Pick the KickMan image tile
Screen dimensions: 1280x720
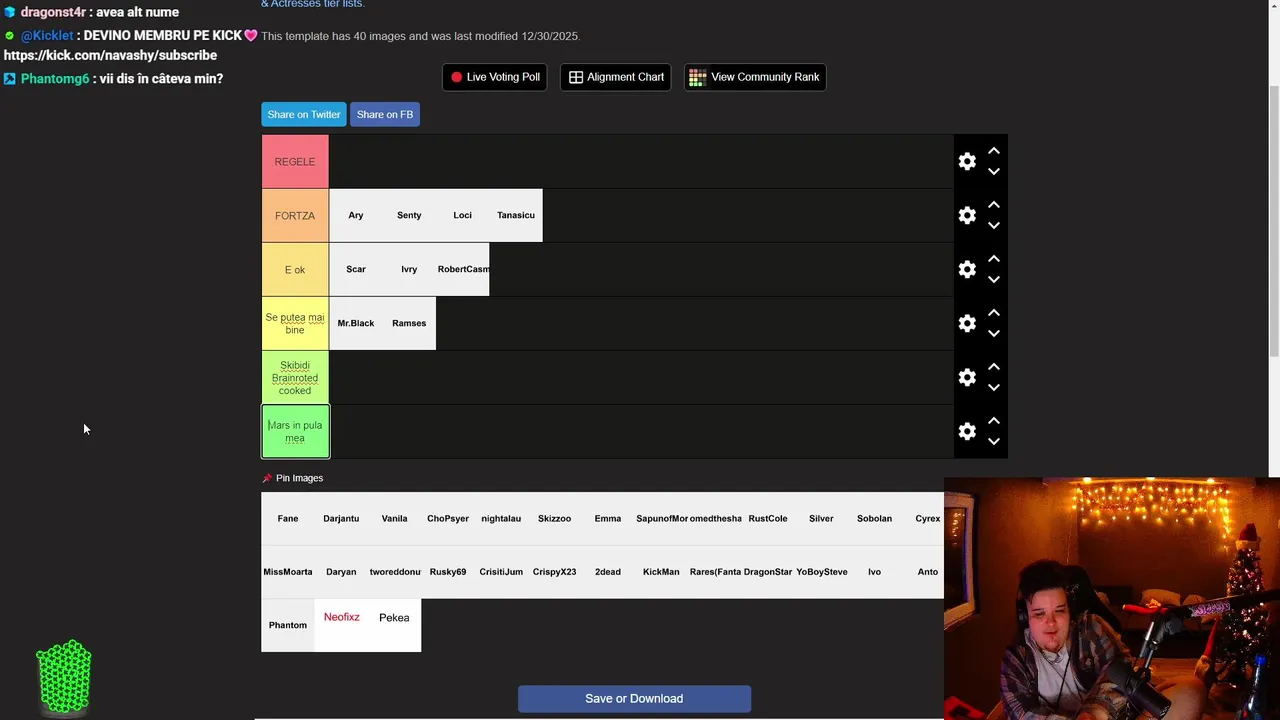pos(661,572)
